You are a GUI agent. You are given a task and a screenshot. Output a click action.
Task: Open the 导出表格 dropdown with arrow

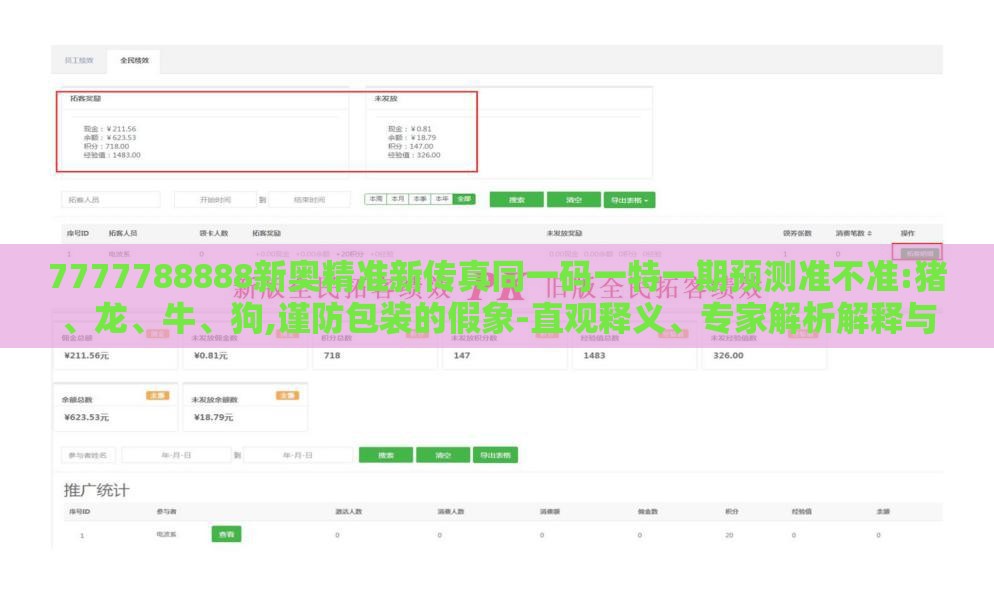[x=629, y=200]
